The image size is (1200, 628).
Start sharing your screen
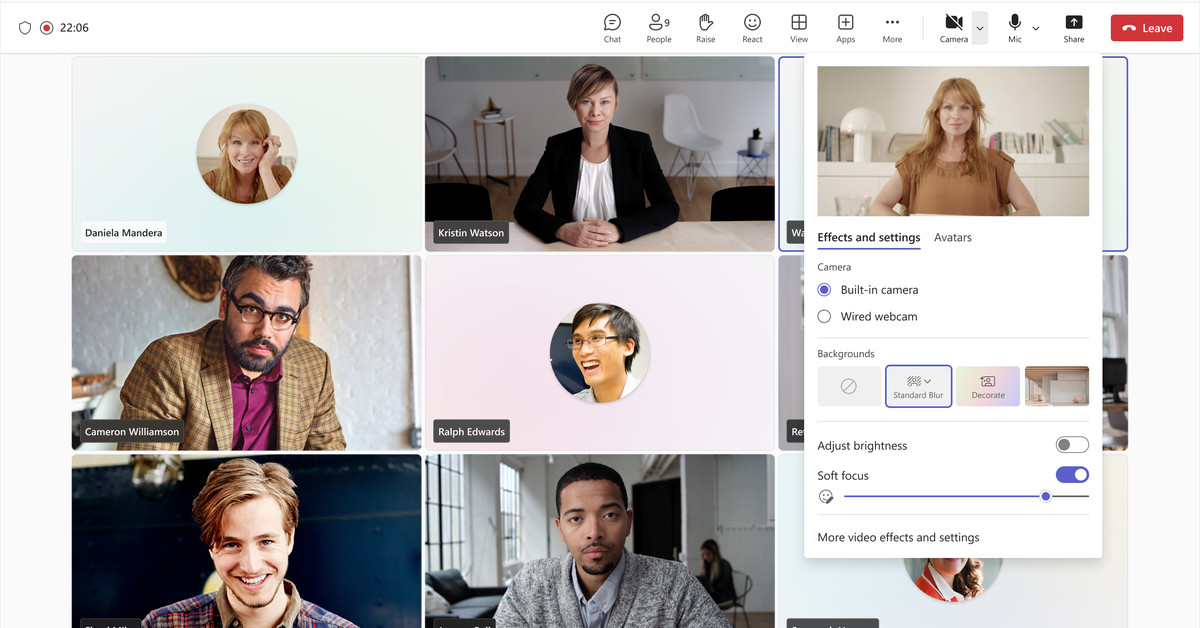click(x=1073, y=27)
